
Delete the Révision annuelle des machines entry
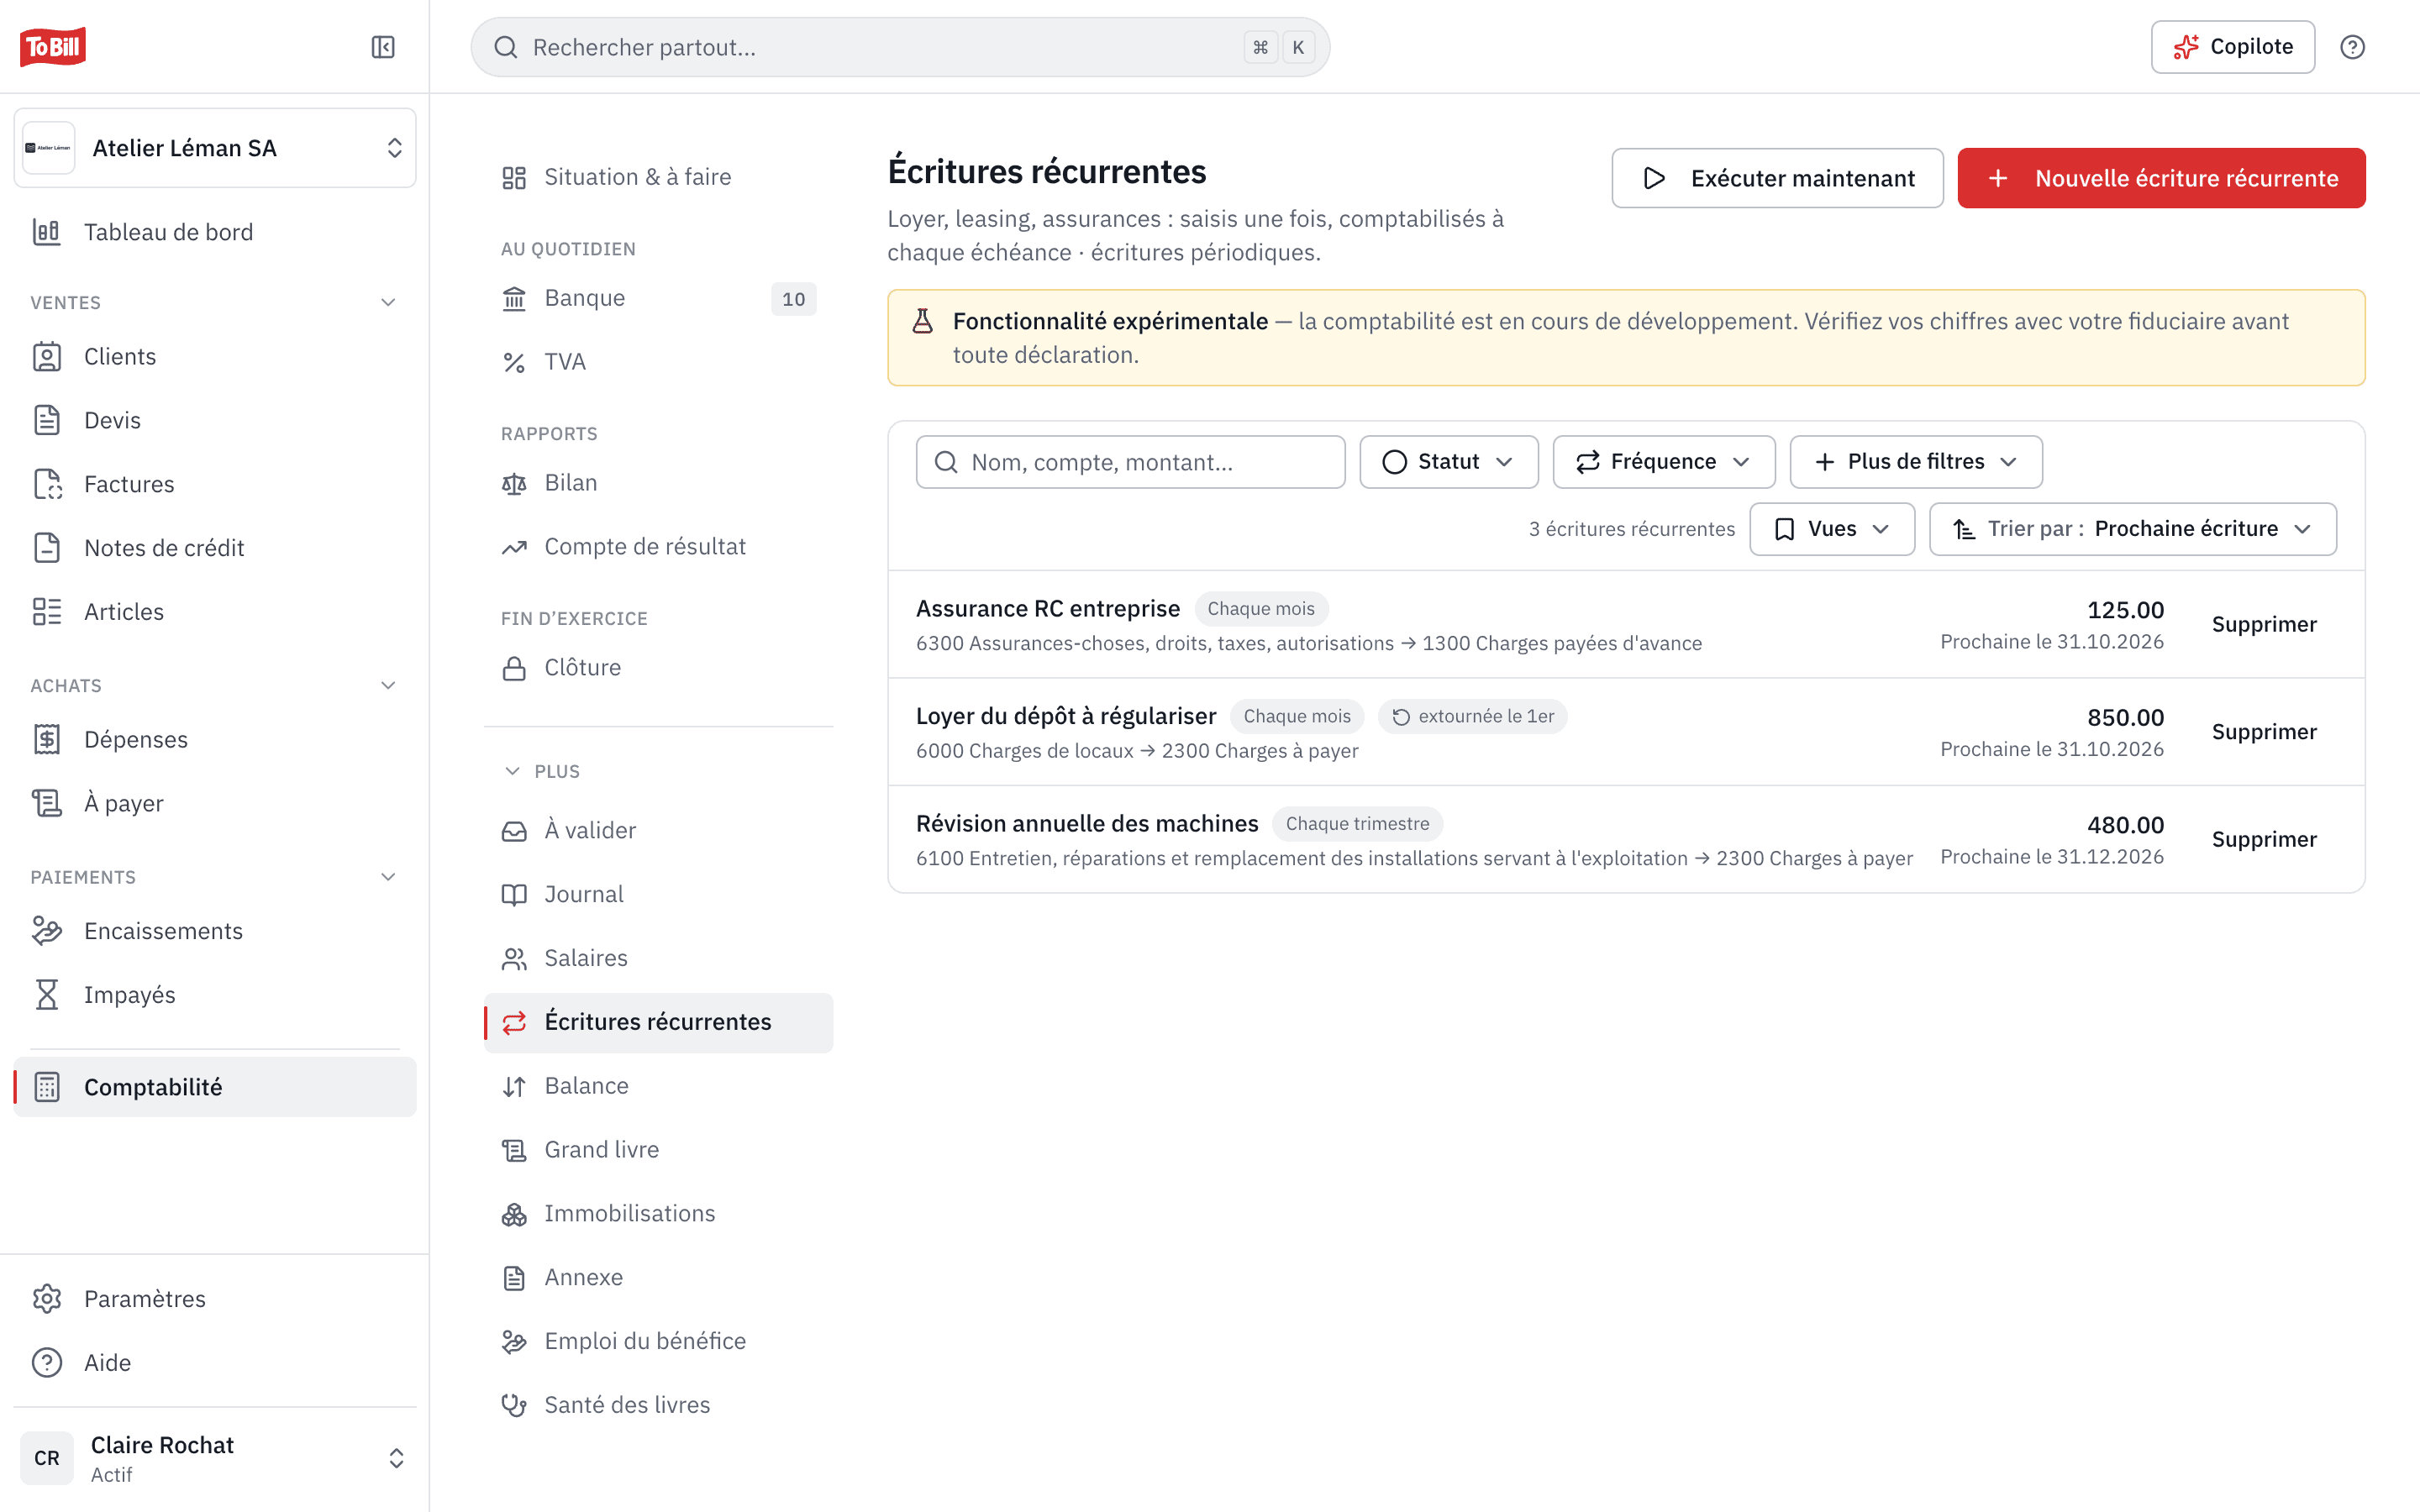click(2263, 840)
